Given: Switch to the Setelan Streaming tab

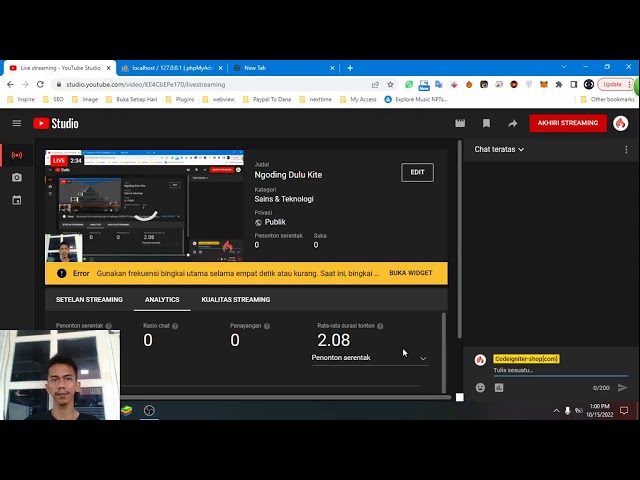Looking at the screenshot, I should [89, 300].
